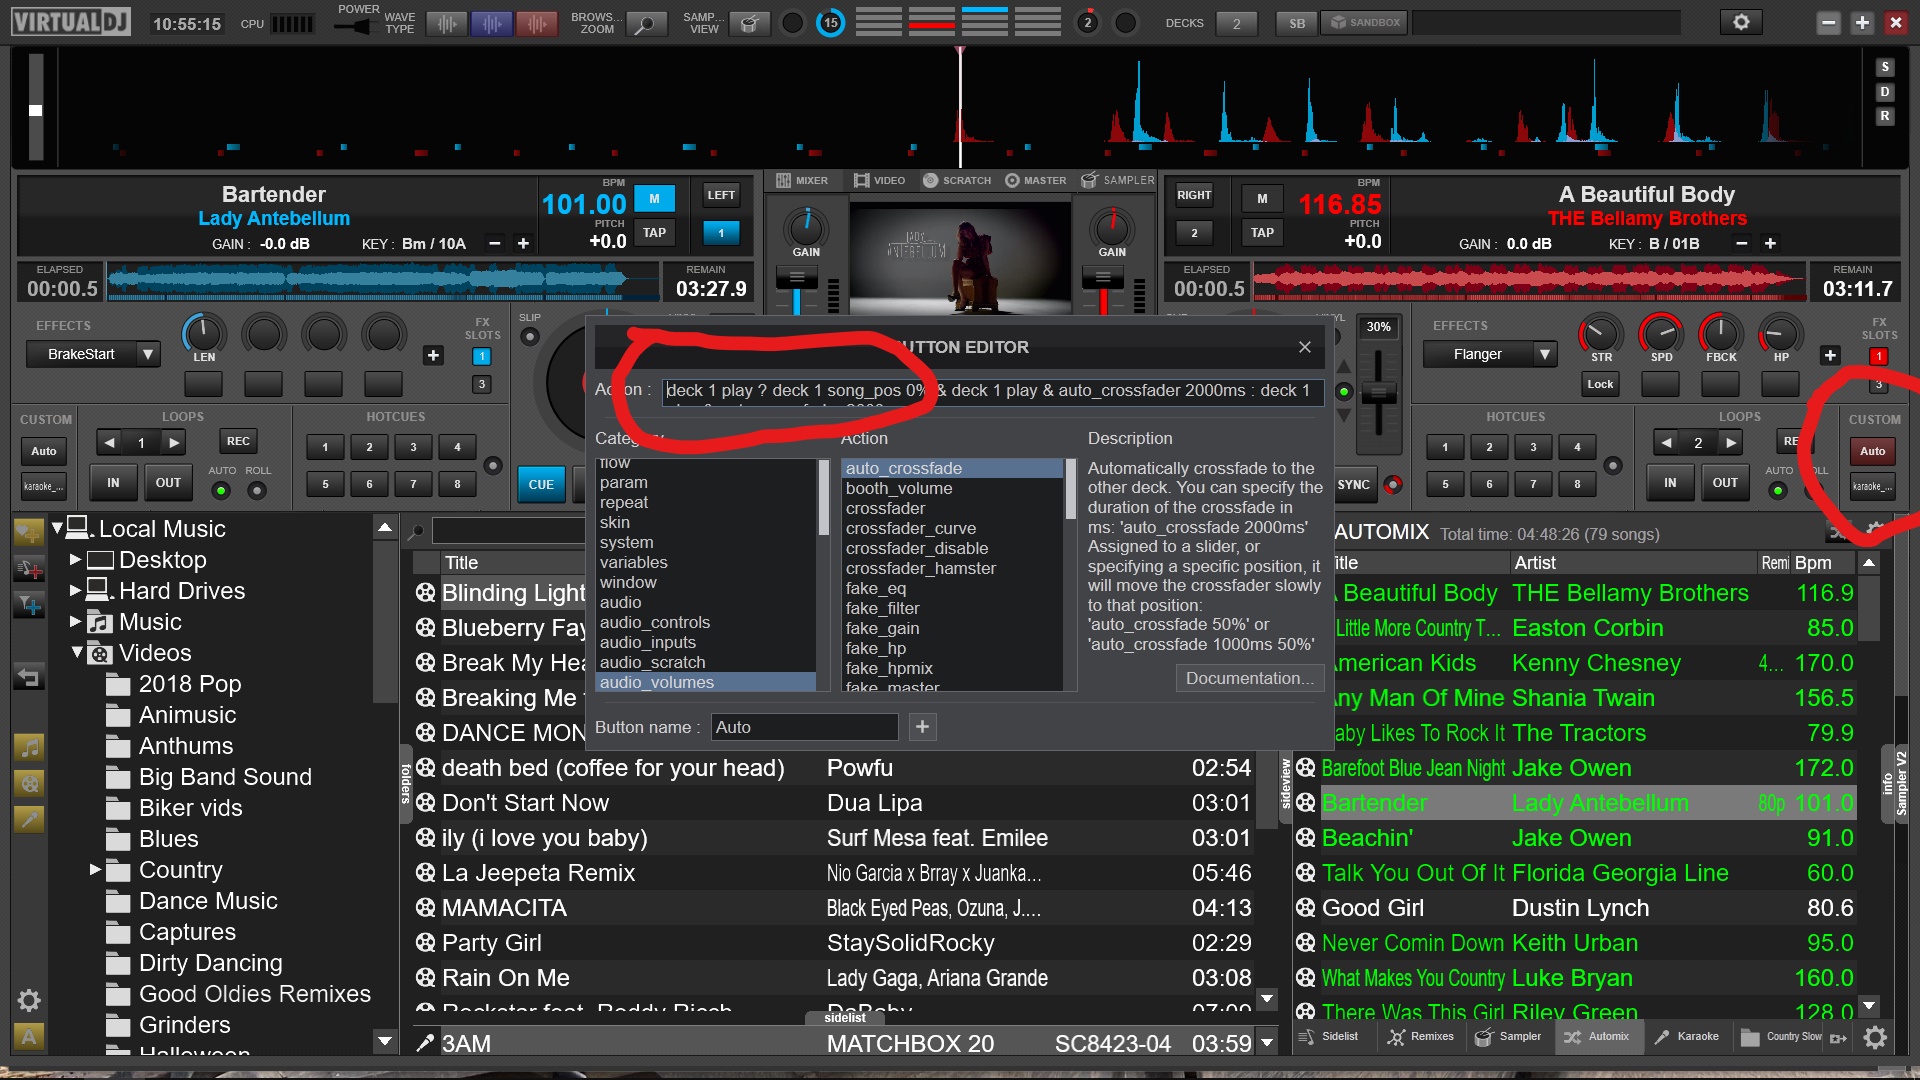Click the search magnifier in browser

click(x=416, y=531)
